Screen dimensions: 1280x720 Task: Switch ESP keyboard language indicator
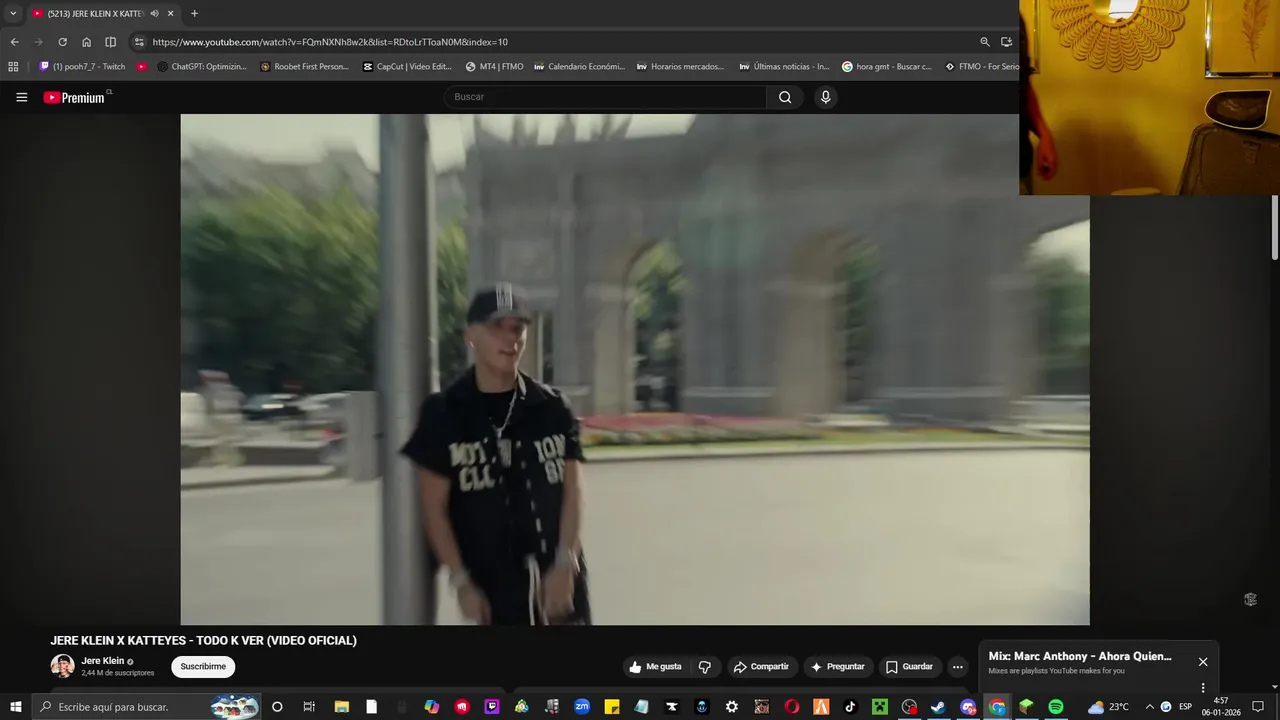point(1185,707)
